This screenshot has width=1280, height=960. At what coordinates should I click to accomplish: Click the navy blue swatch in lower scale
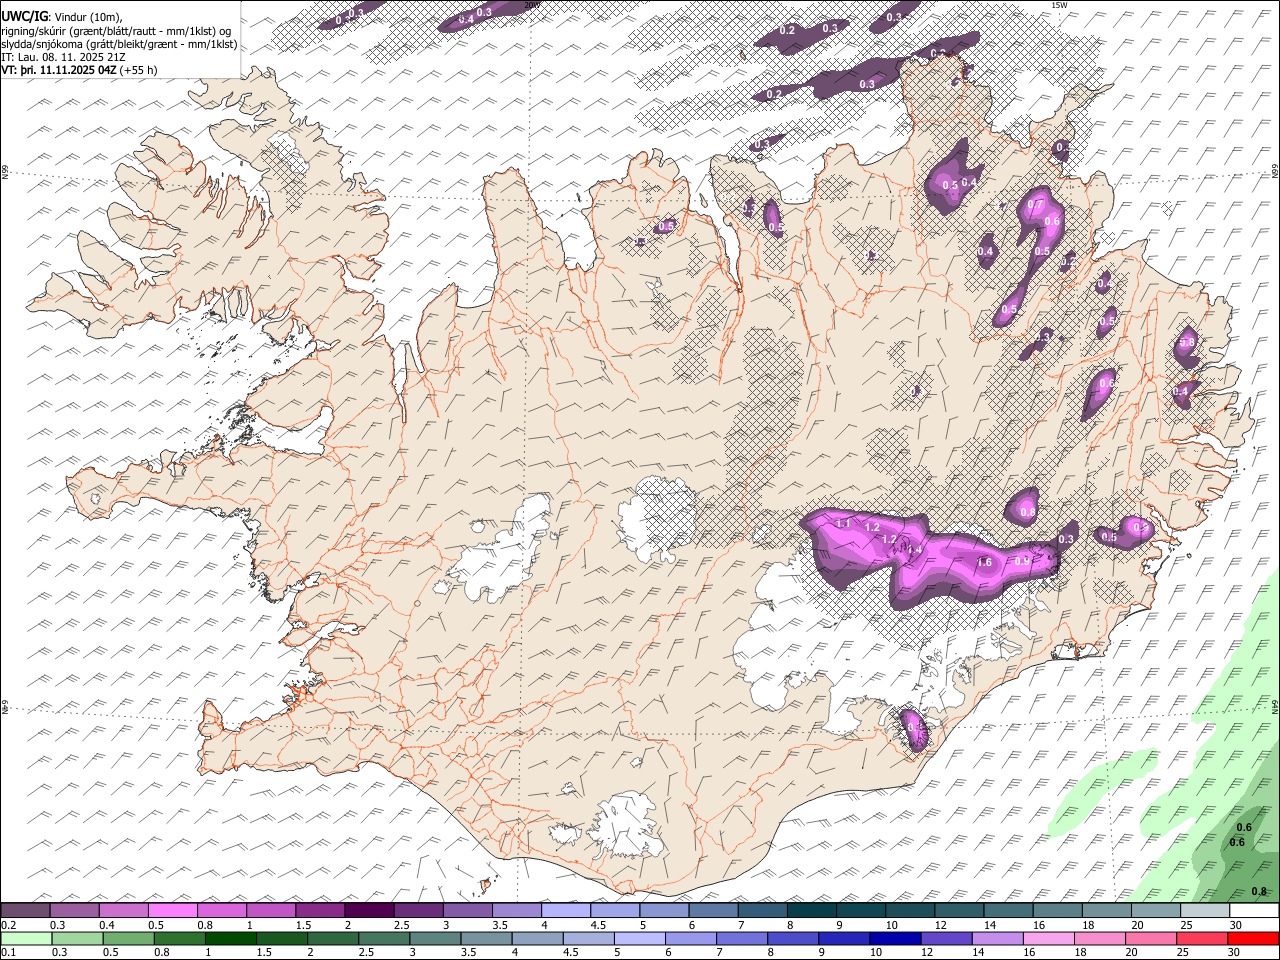(893, 939)
